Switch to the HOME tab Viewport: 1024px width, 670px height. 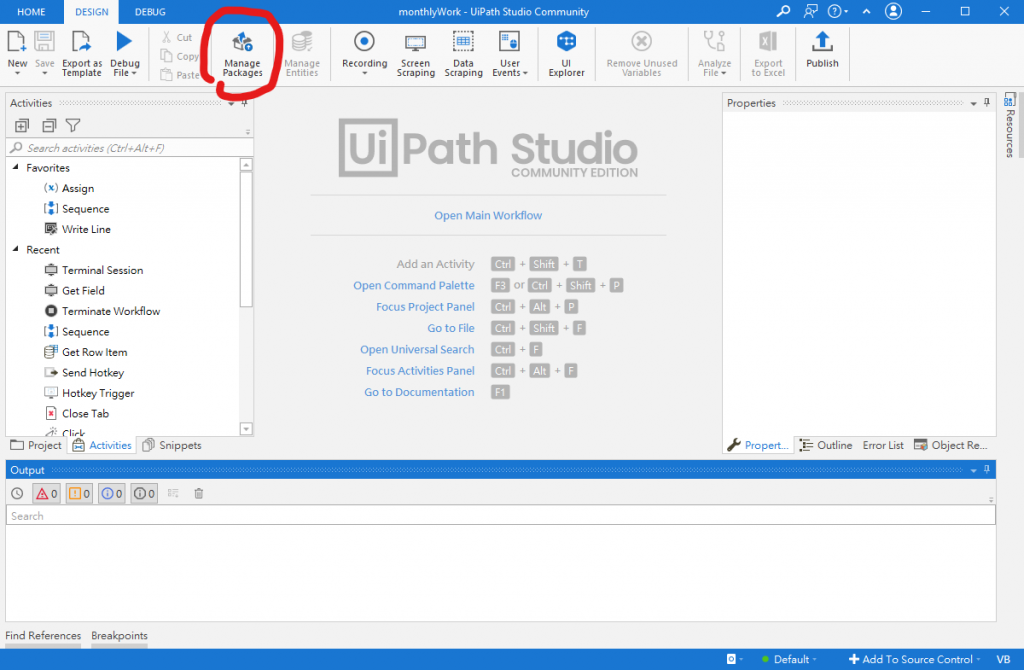(31, 12)
